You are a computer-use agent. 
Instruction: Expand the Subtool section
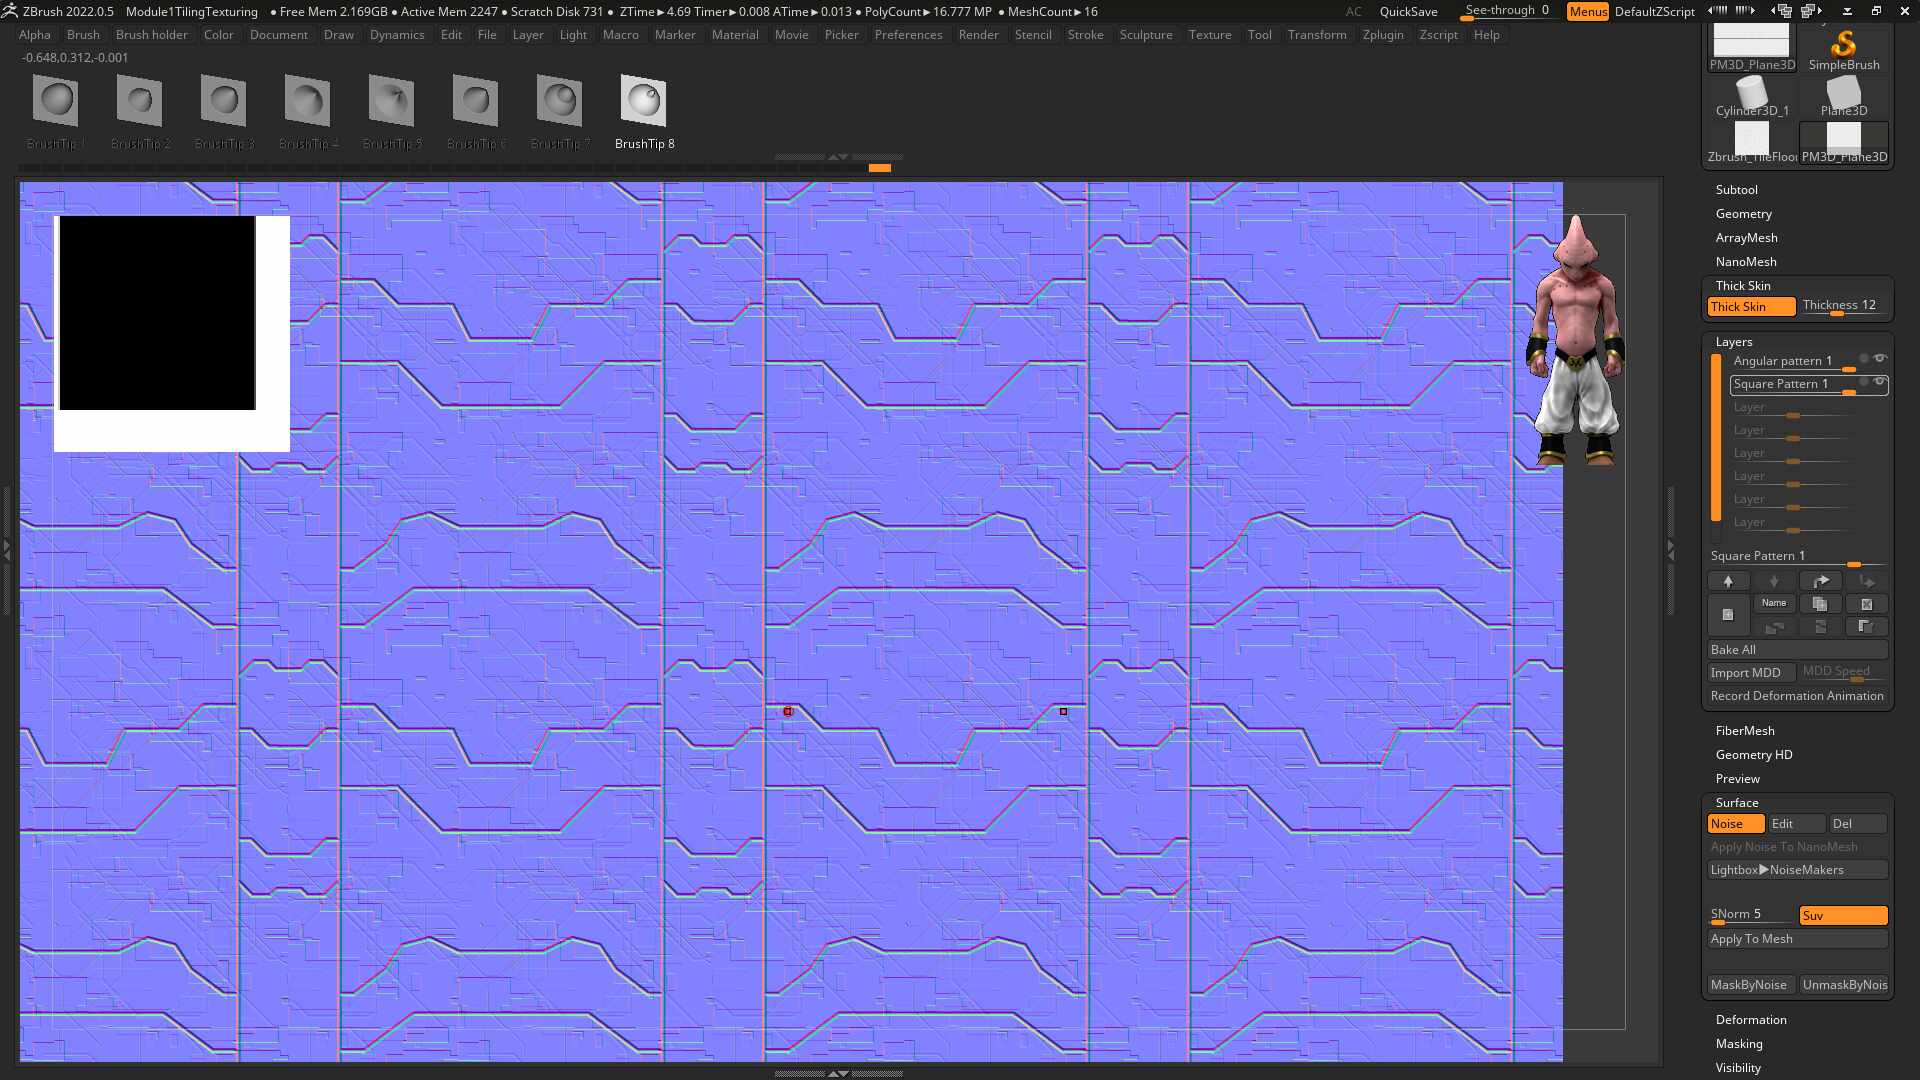1736,190
